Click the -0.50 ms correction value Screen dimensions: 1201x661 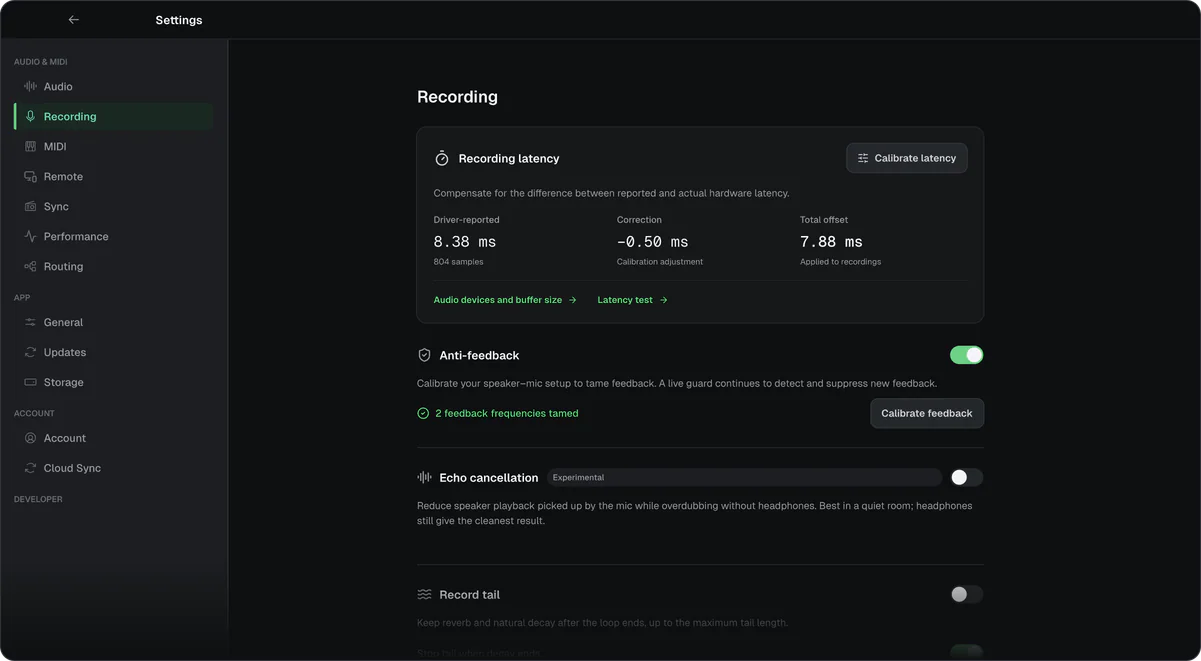coord(652,242)
